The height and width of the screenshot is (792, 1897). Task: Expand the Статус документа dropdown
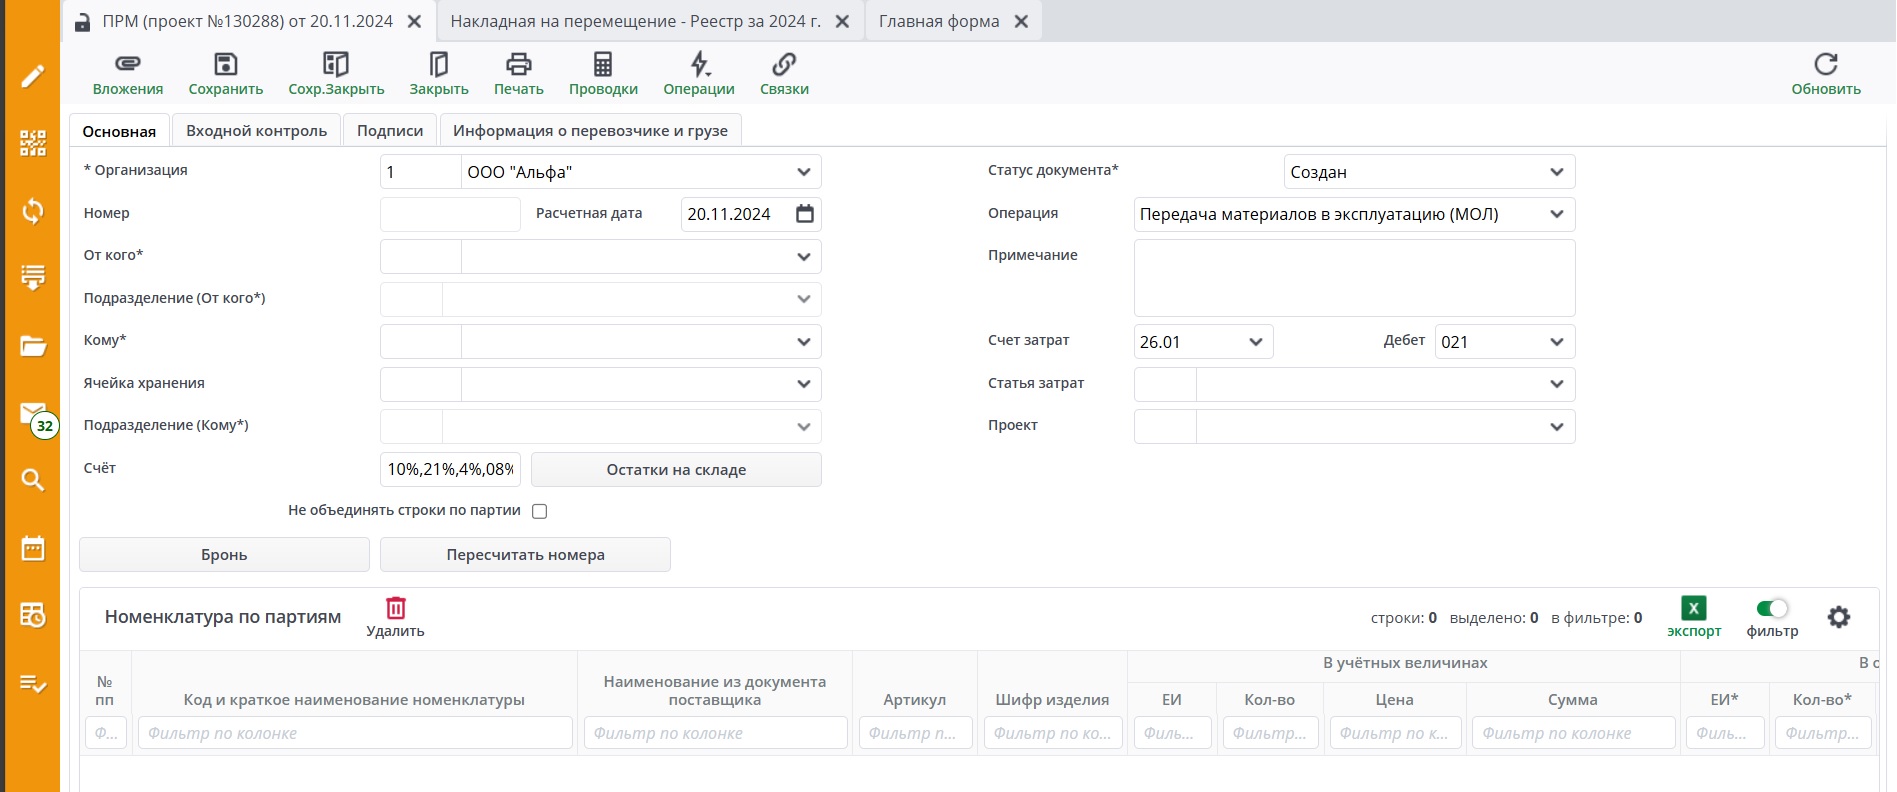pos(1556,172)
